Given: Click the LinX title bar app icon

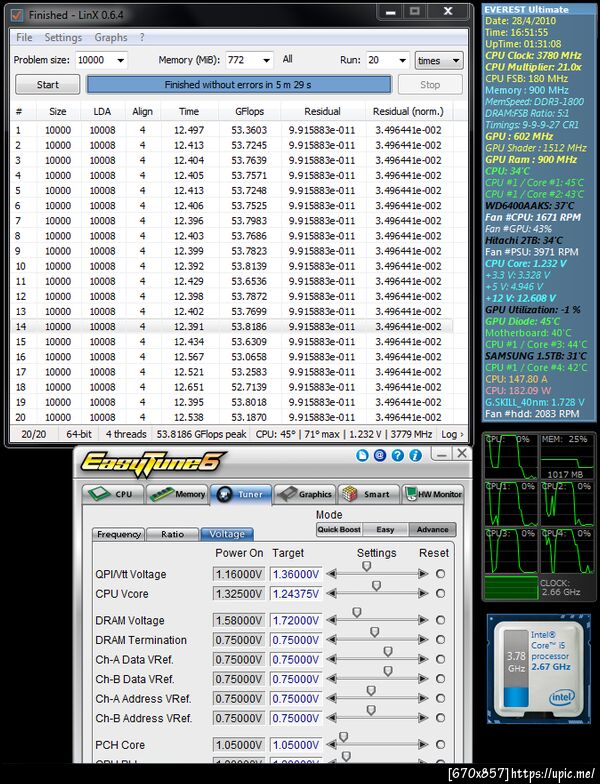Looking at the screenshot, I should tap(16, 15).
